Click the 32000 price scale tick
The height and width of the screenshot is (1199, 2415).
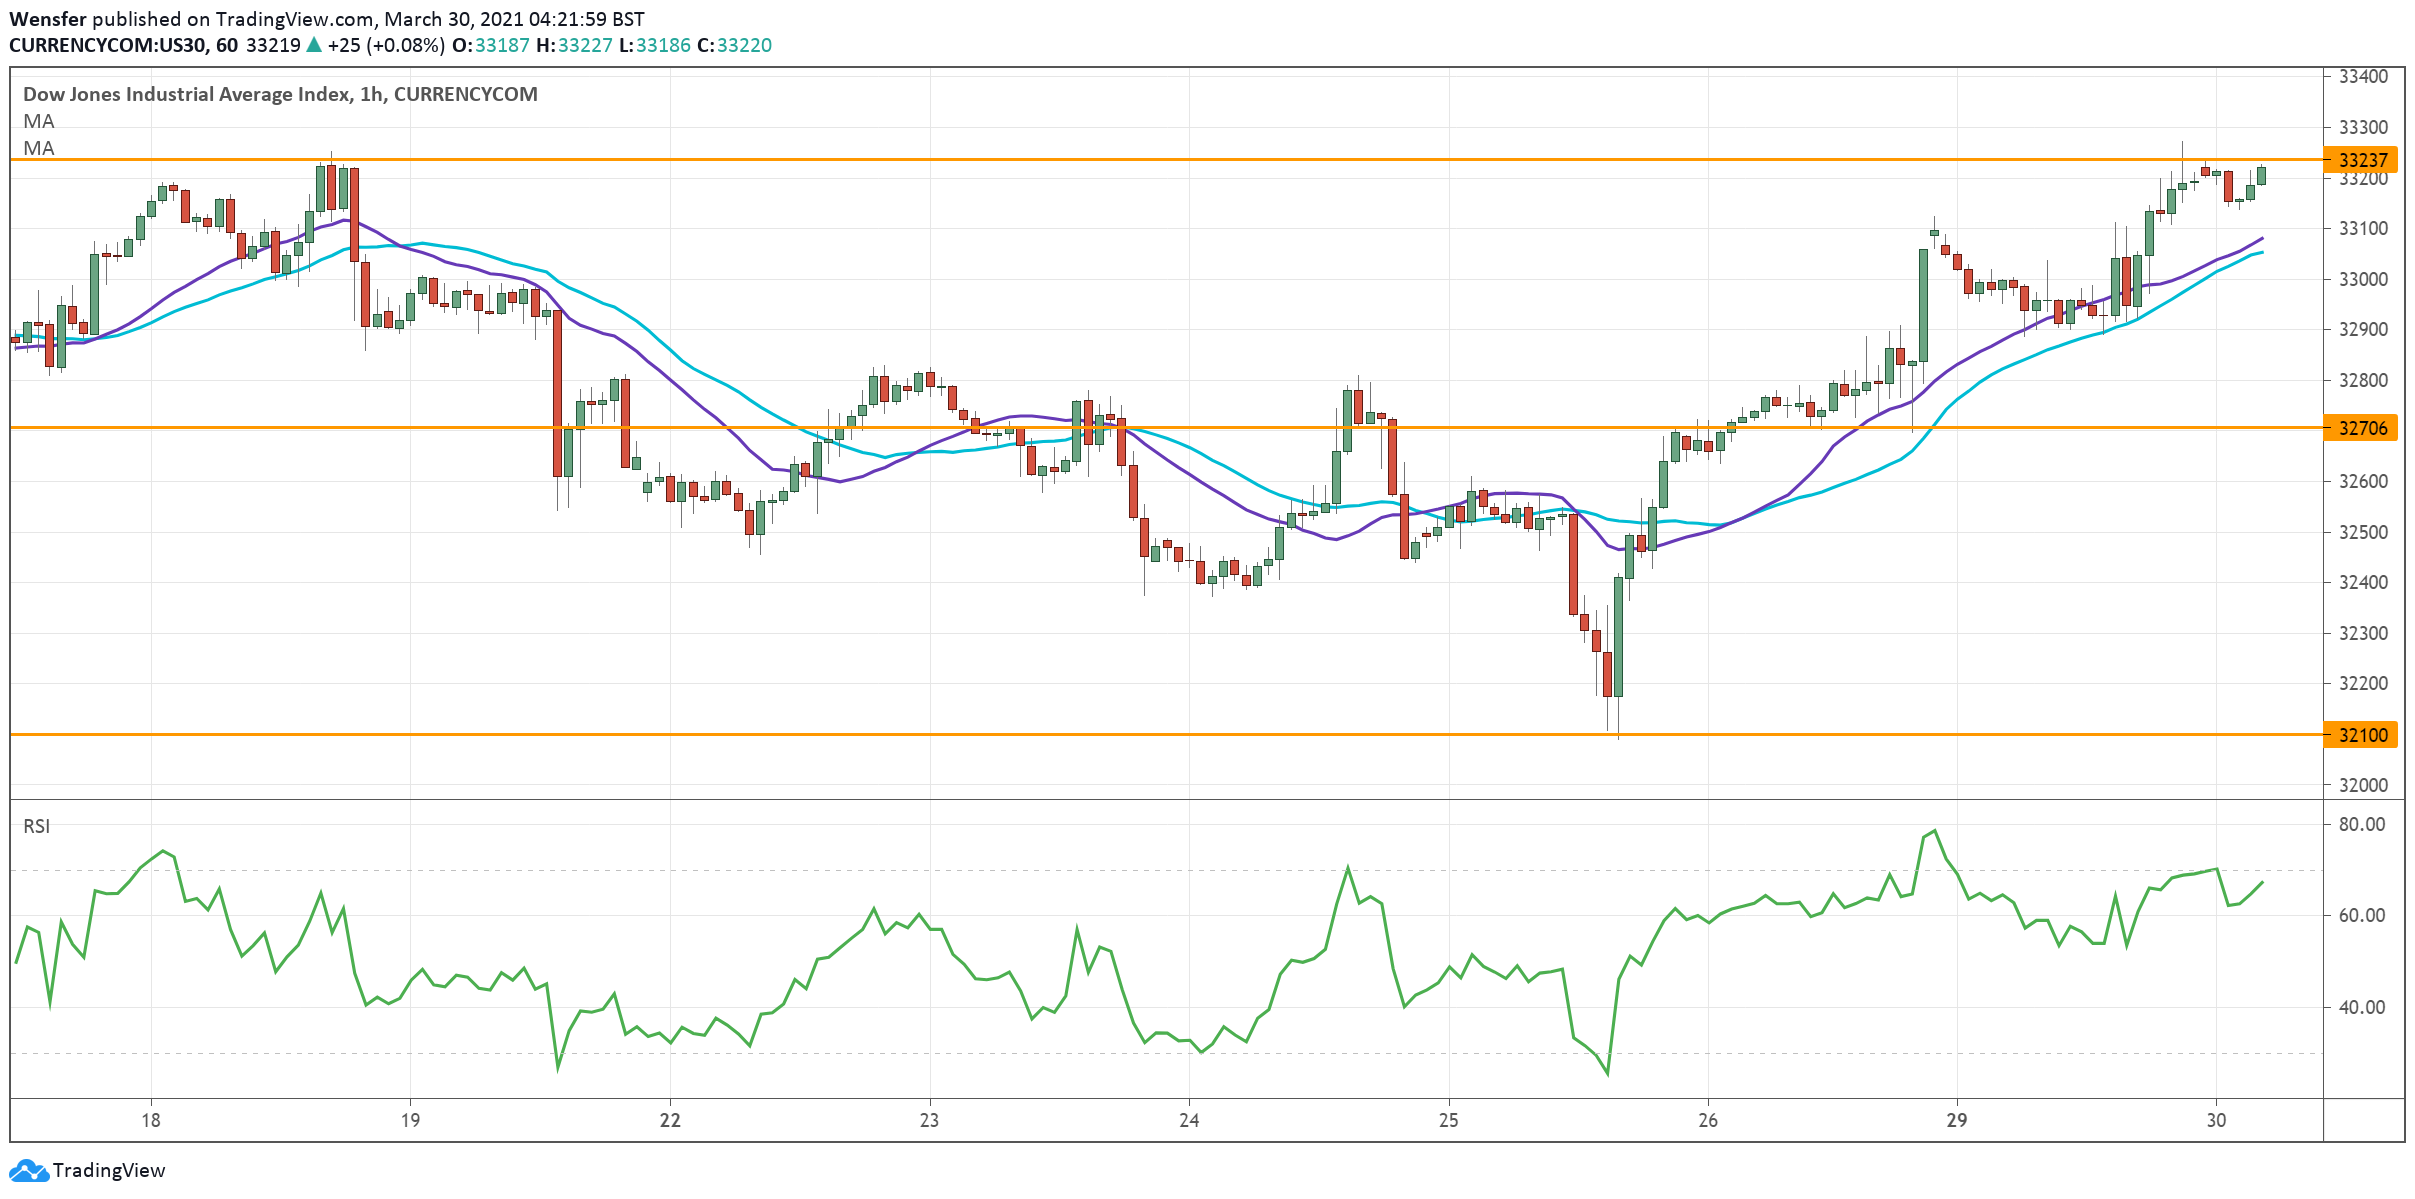[2363, 785]
